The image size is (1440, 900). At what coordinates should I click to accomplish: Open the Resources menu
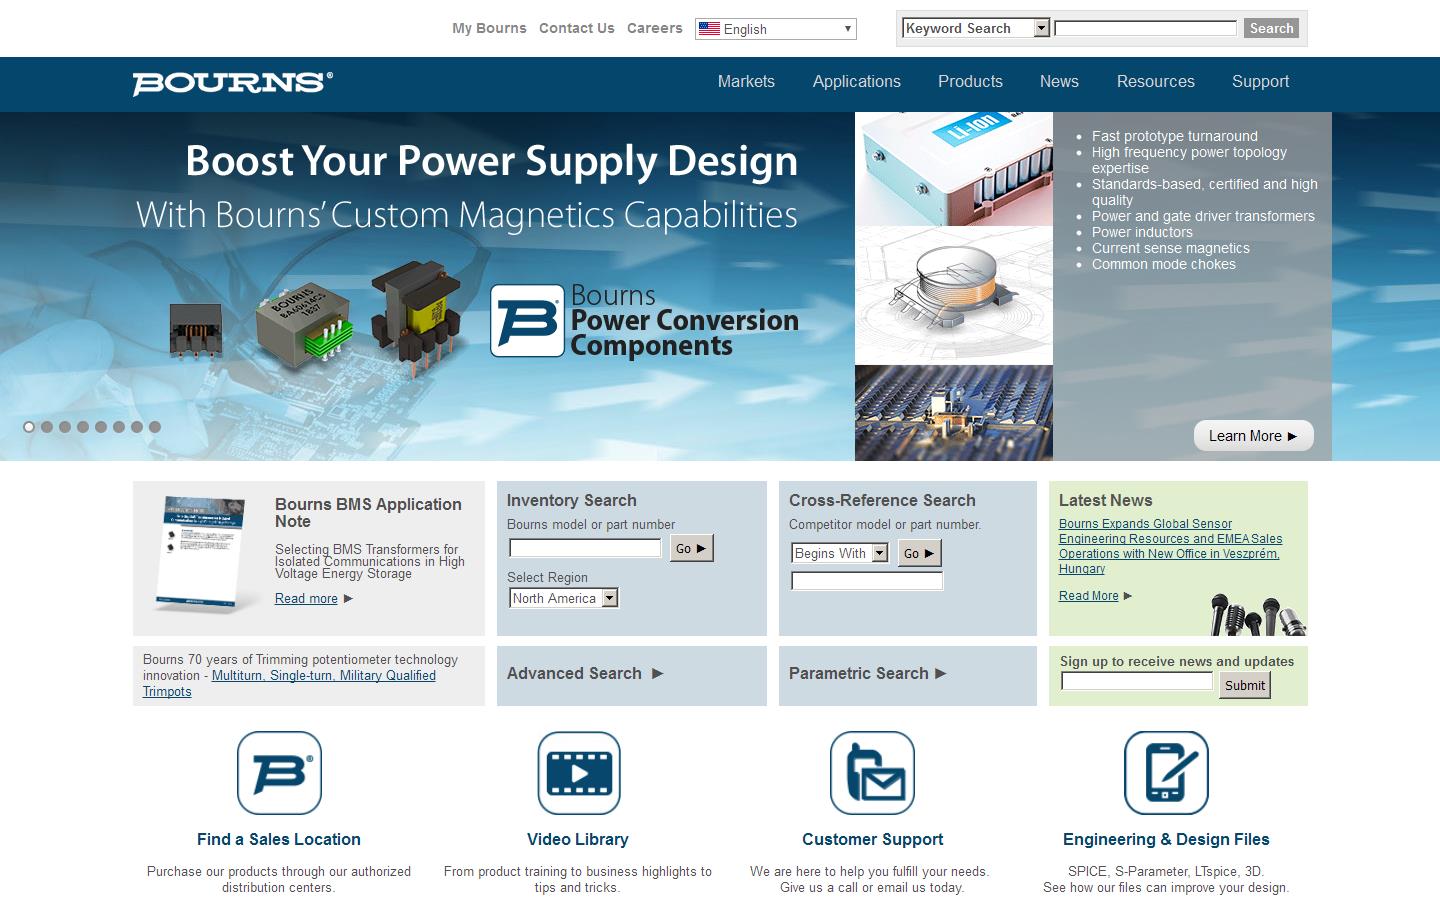1155,82
